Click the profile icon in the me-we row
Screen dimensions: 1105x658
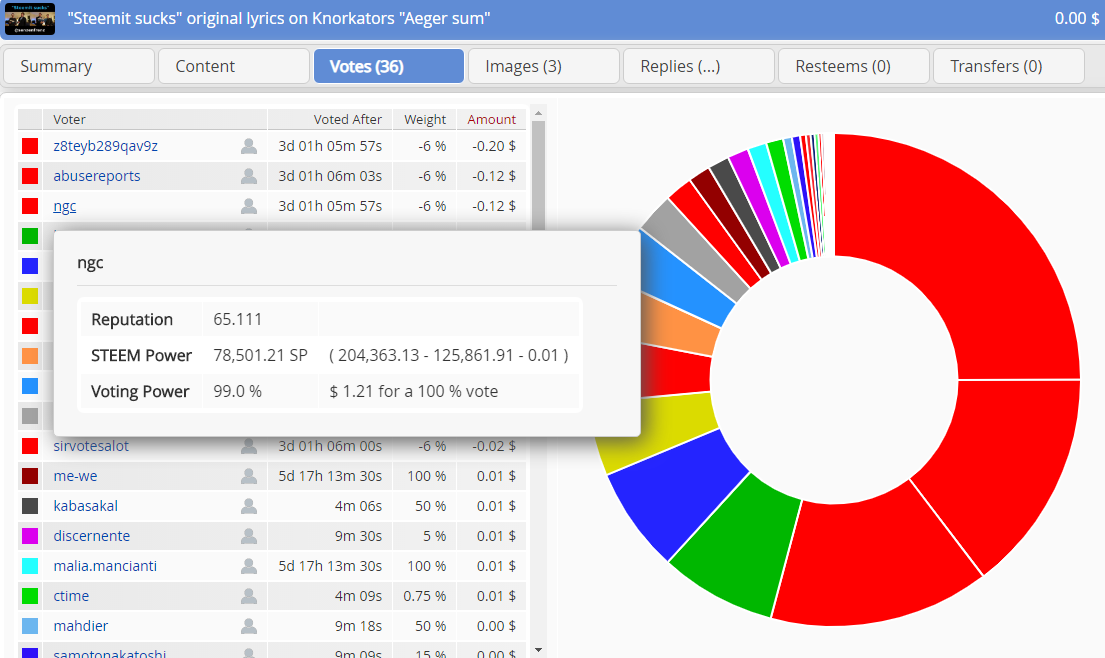click(x=249, y=476)
